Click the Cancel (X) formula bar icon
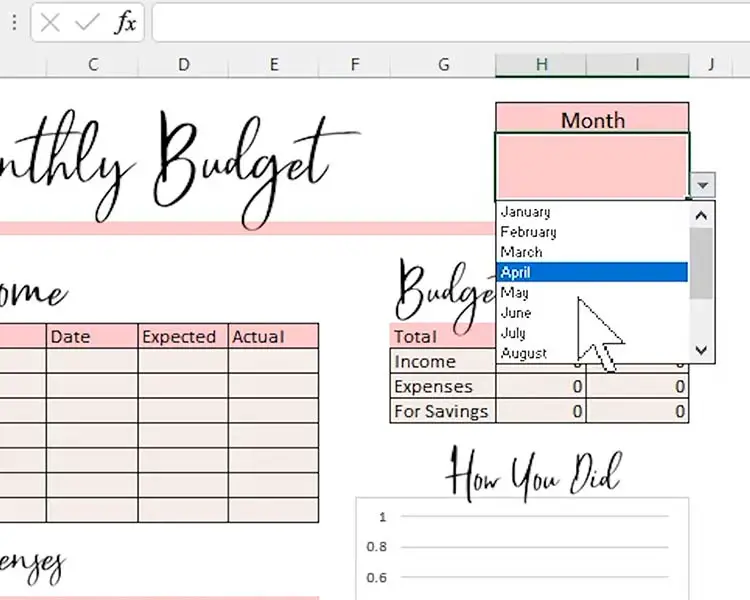This screenshot has width=750, height=600. (50, 22)
